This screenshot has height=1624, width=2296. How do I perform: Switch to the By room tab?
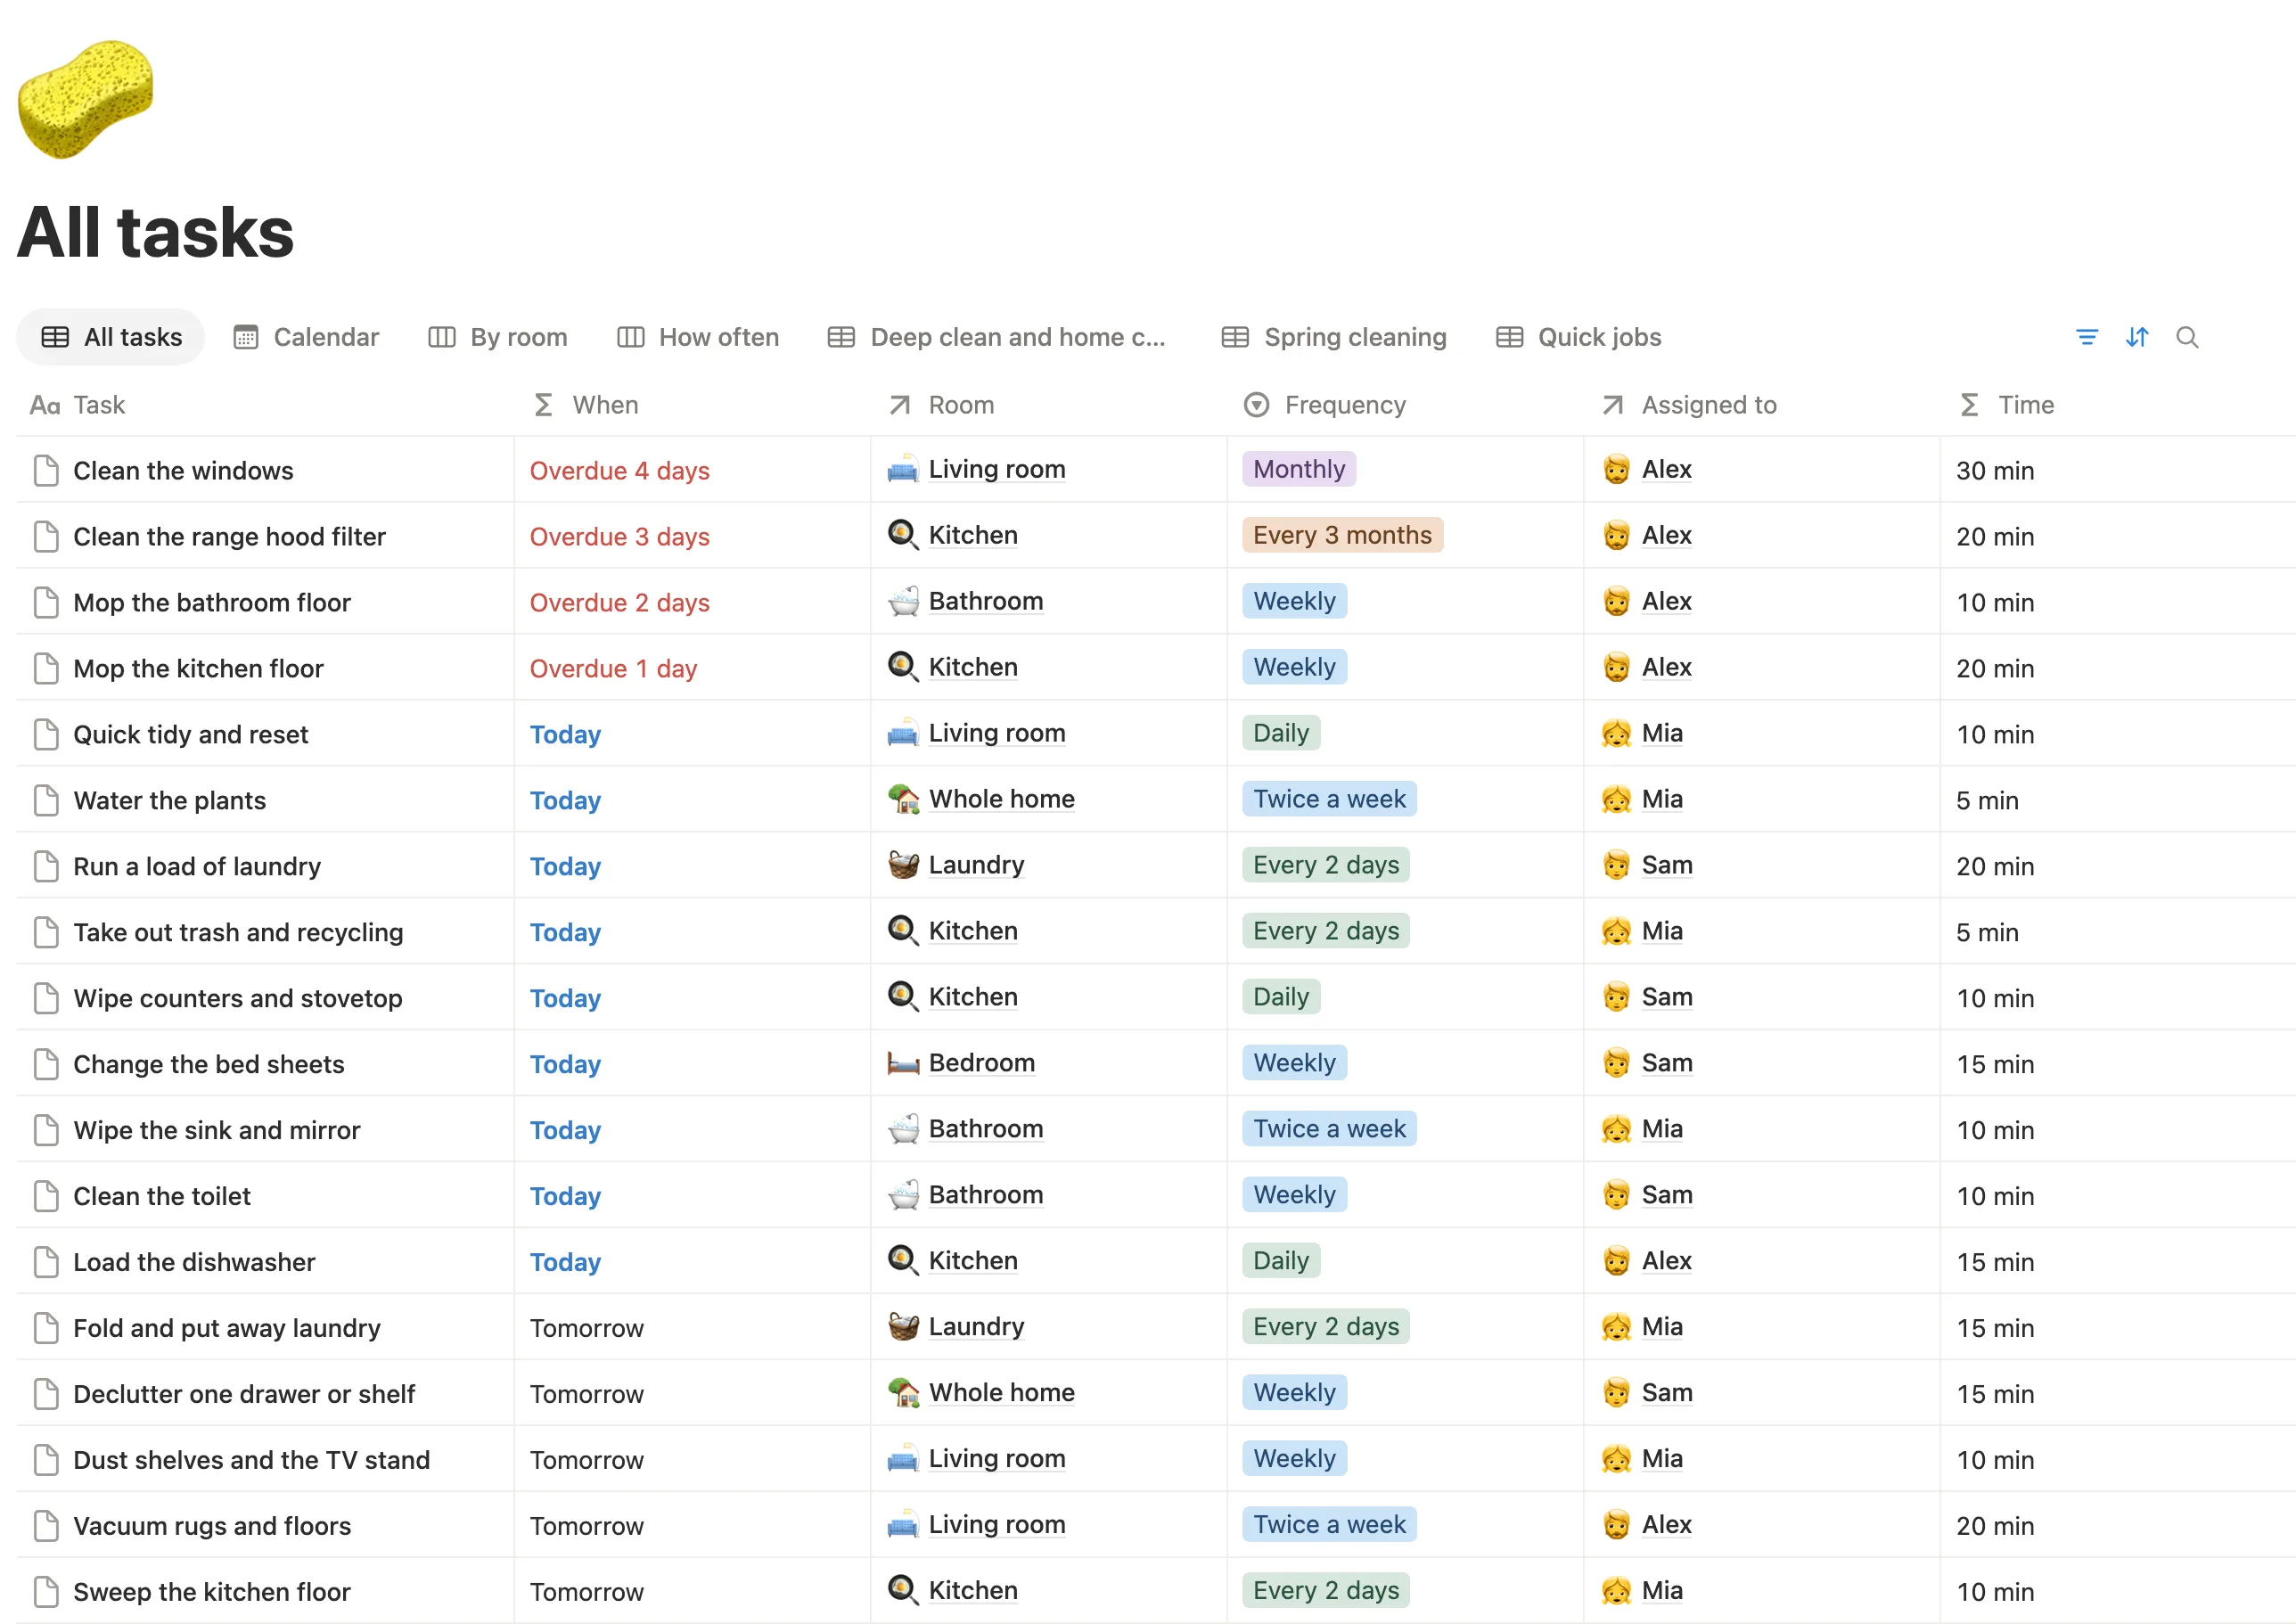498,337
